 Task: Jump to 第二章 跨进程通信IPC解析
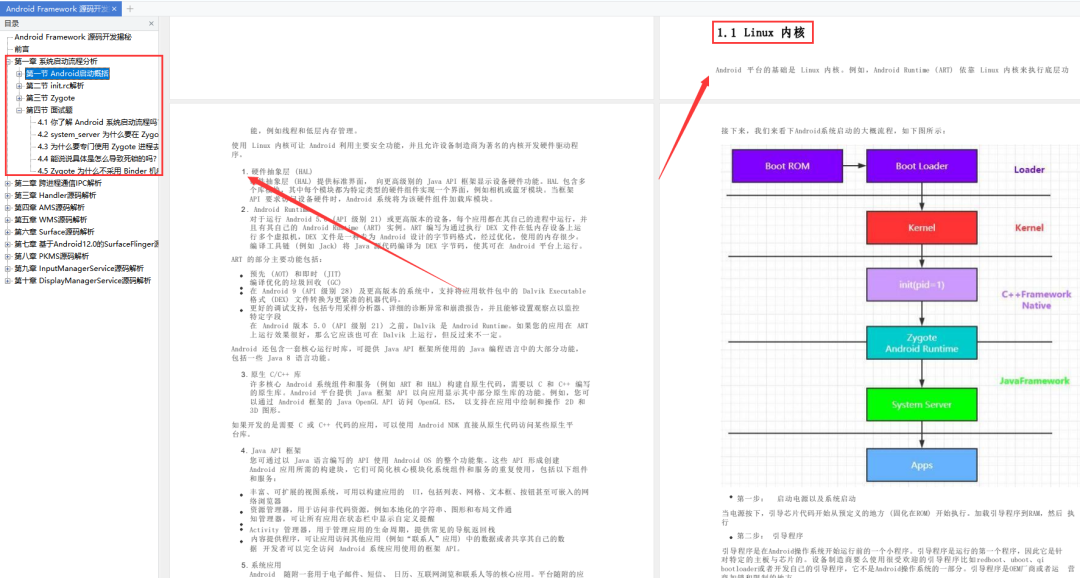pos(58,183)
